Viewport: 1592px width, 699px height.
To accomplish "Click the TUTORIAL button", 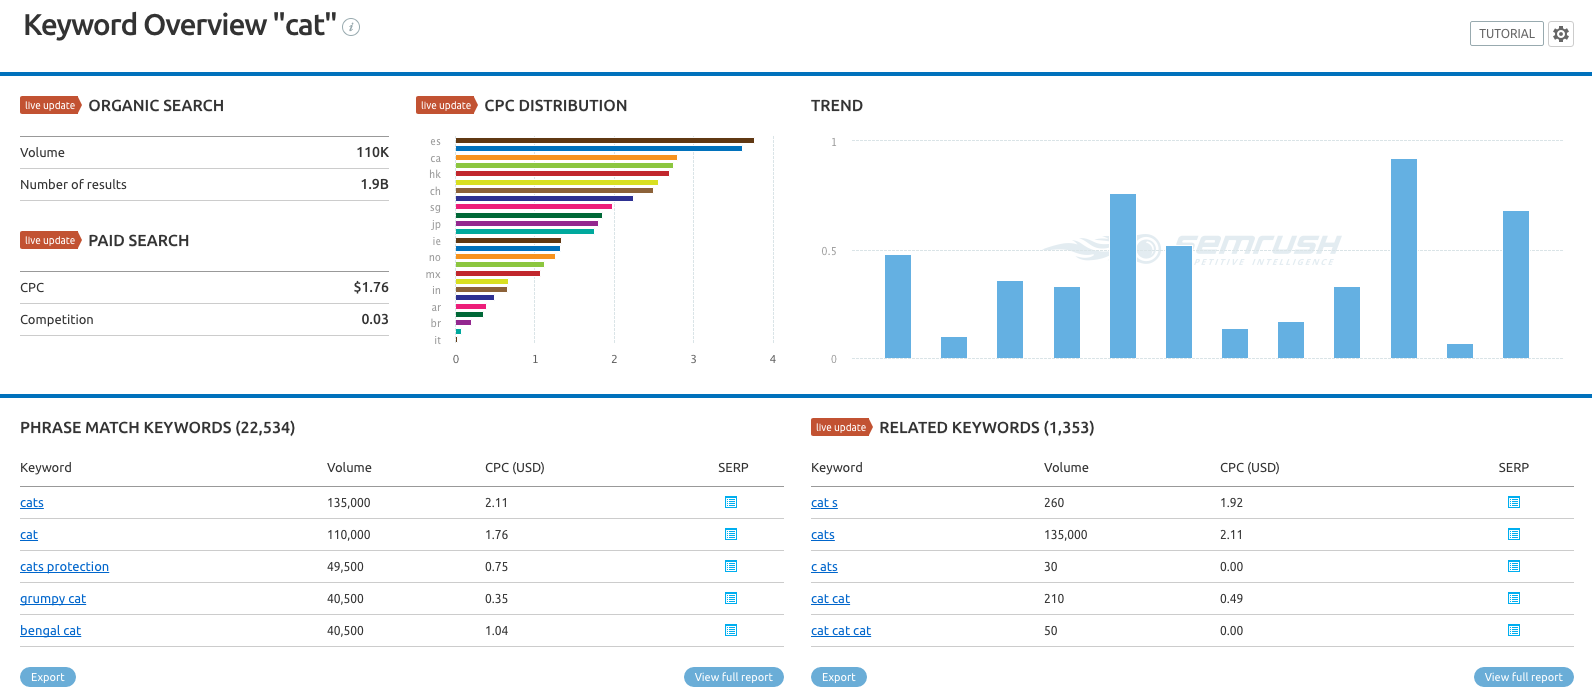I will tap(1506, 34).
